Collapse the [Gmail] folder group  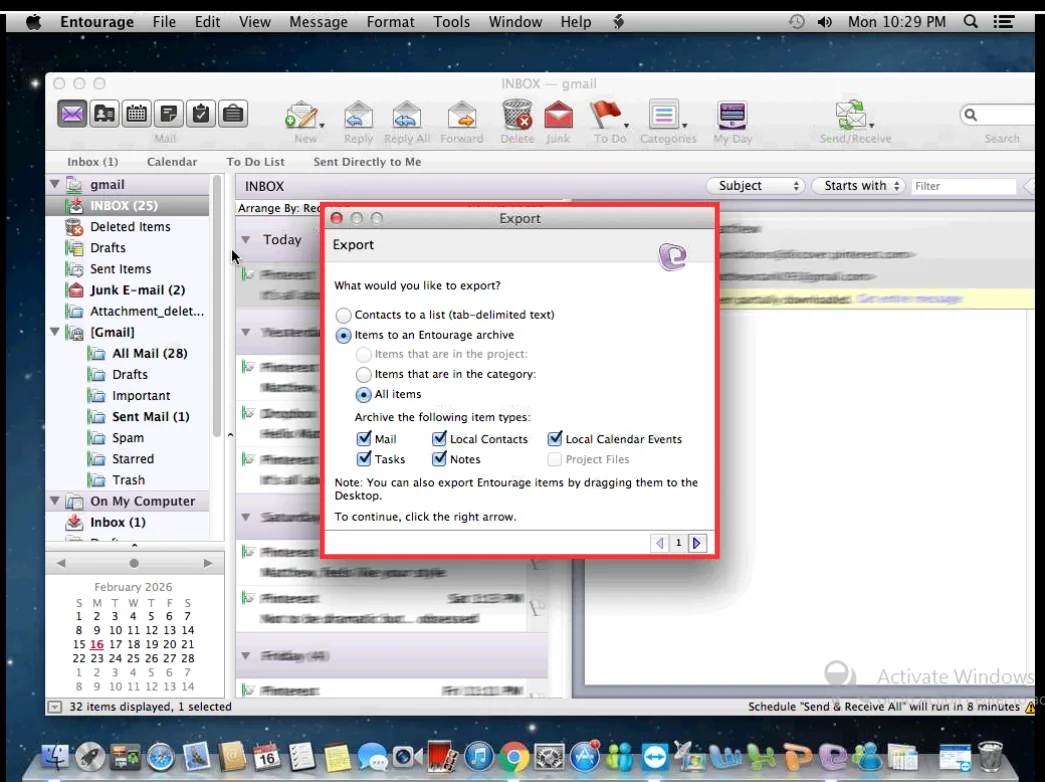pos(55,332)
